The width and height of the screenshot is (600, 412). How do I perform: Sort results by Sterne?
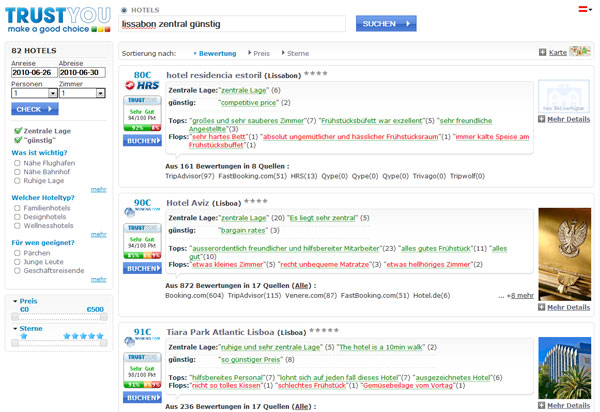click(298, 54)
